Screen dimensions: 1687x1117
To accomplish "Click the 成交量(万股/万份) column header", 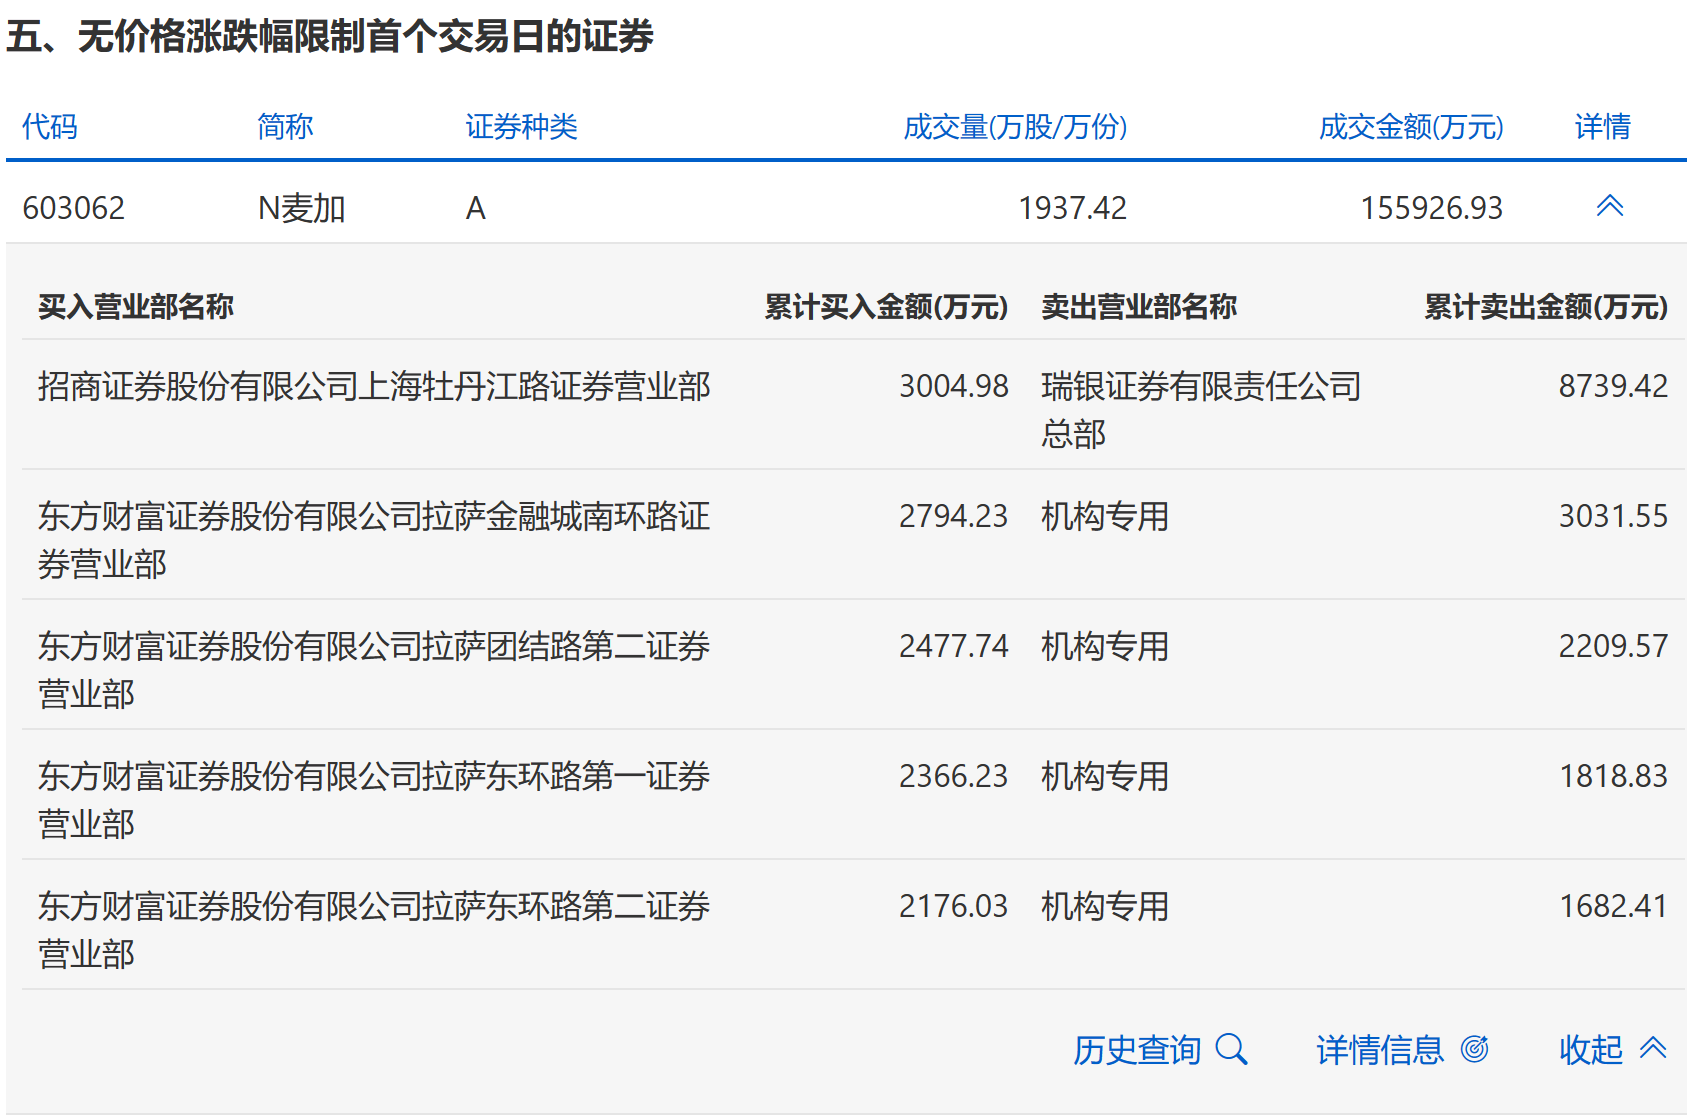I will coord(1014,127).
